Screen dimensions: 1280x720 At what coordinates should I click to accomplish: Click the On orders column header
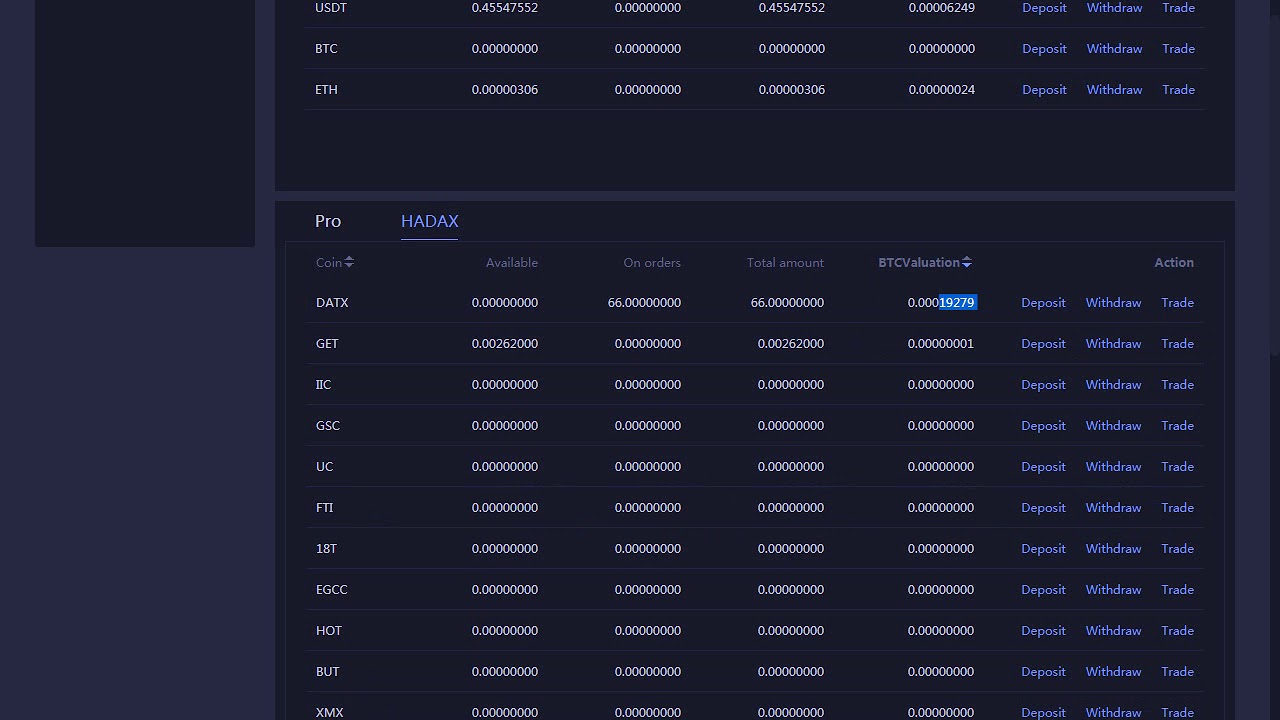(x=652, y=262)
